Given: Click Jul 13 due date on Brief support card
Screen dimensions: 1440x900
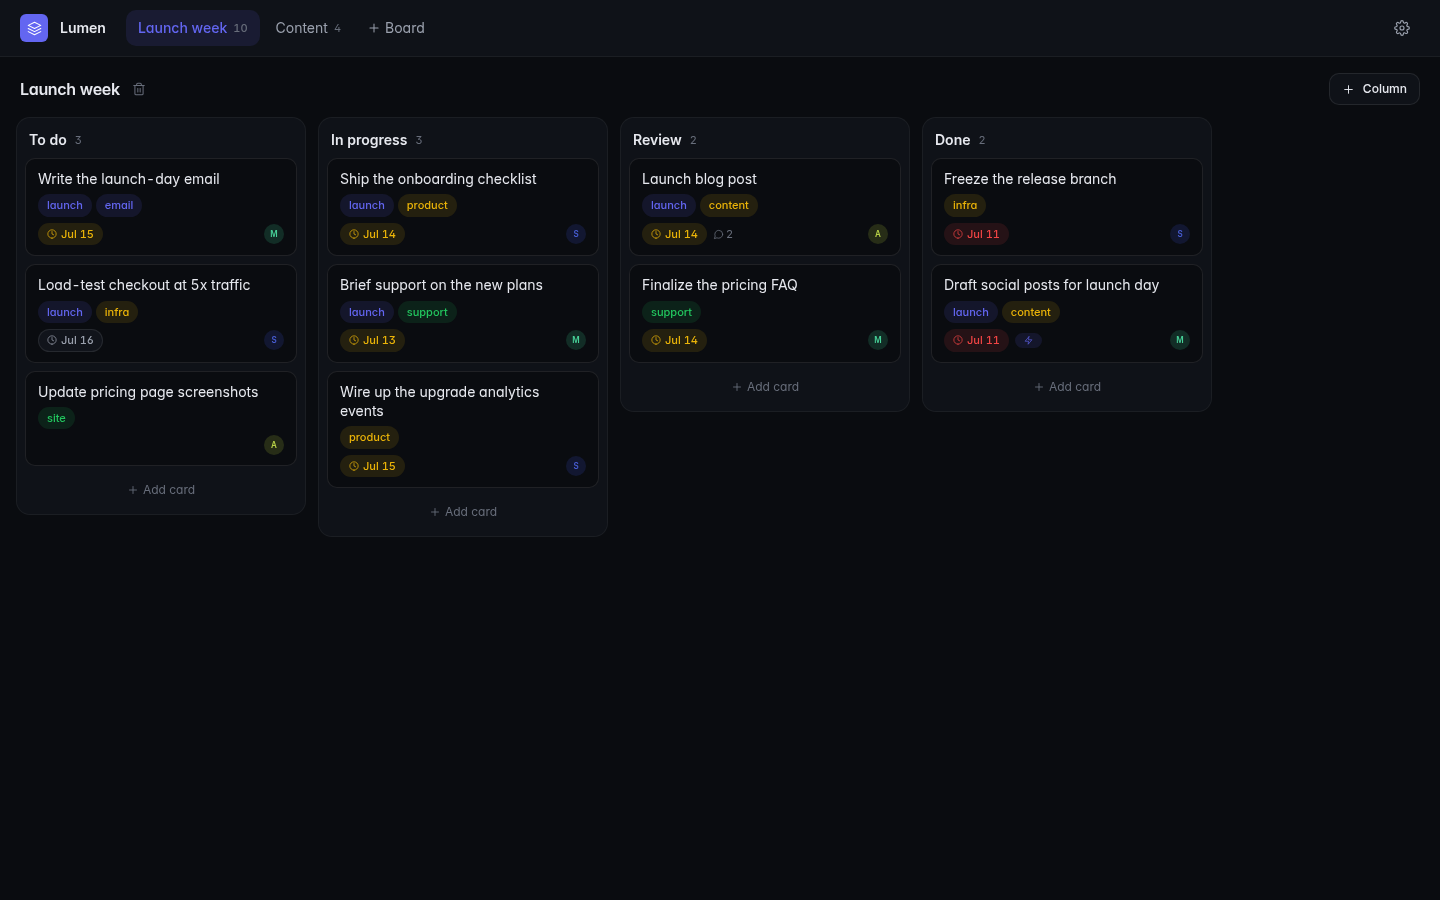Looking at the screenshot, I should coord(372,340).
